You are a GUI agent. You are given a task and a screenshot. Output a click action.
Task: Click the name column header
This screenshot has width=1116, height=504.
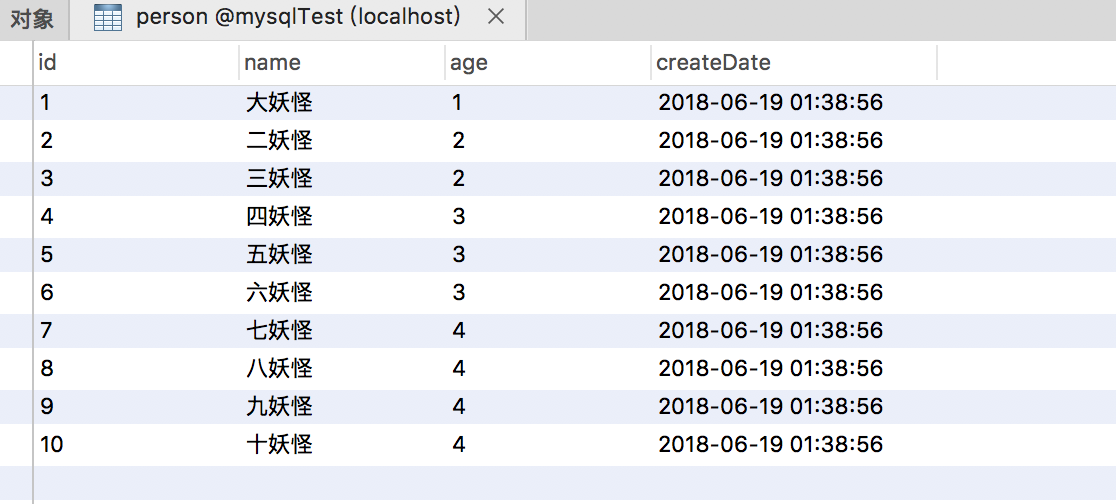[272, 63]
